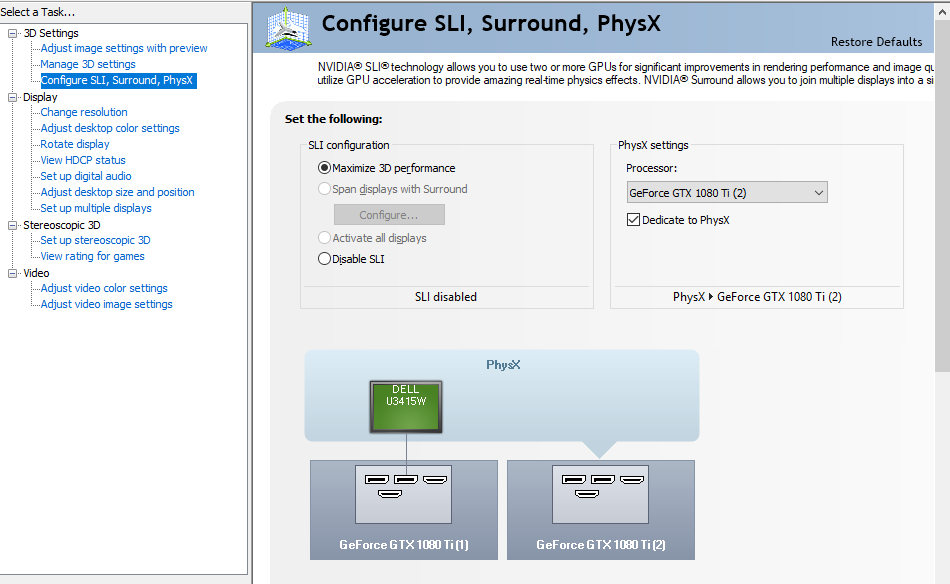Click the 'PhysX settings' group label
The width and height of the screenshot is (950, 584).
coord(653,145)
